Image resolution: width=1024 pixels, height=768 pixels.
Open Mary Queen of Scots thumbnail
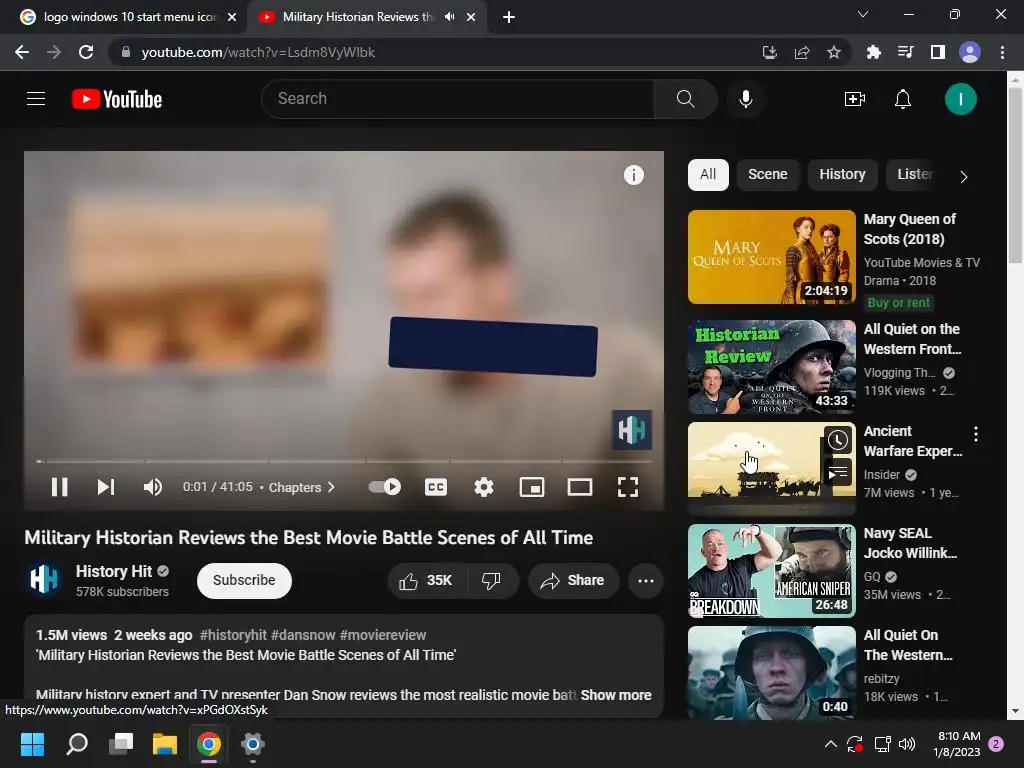(x=771, y=257)
